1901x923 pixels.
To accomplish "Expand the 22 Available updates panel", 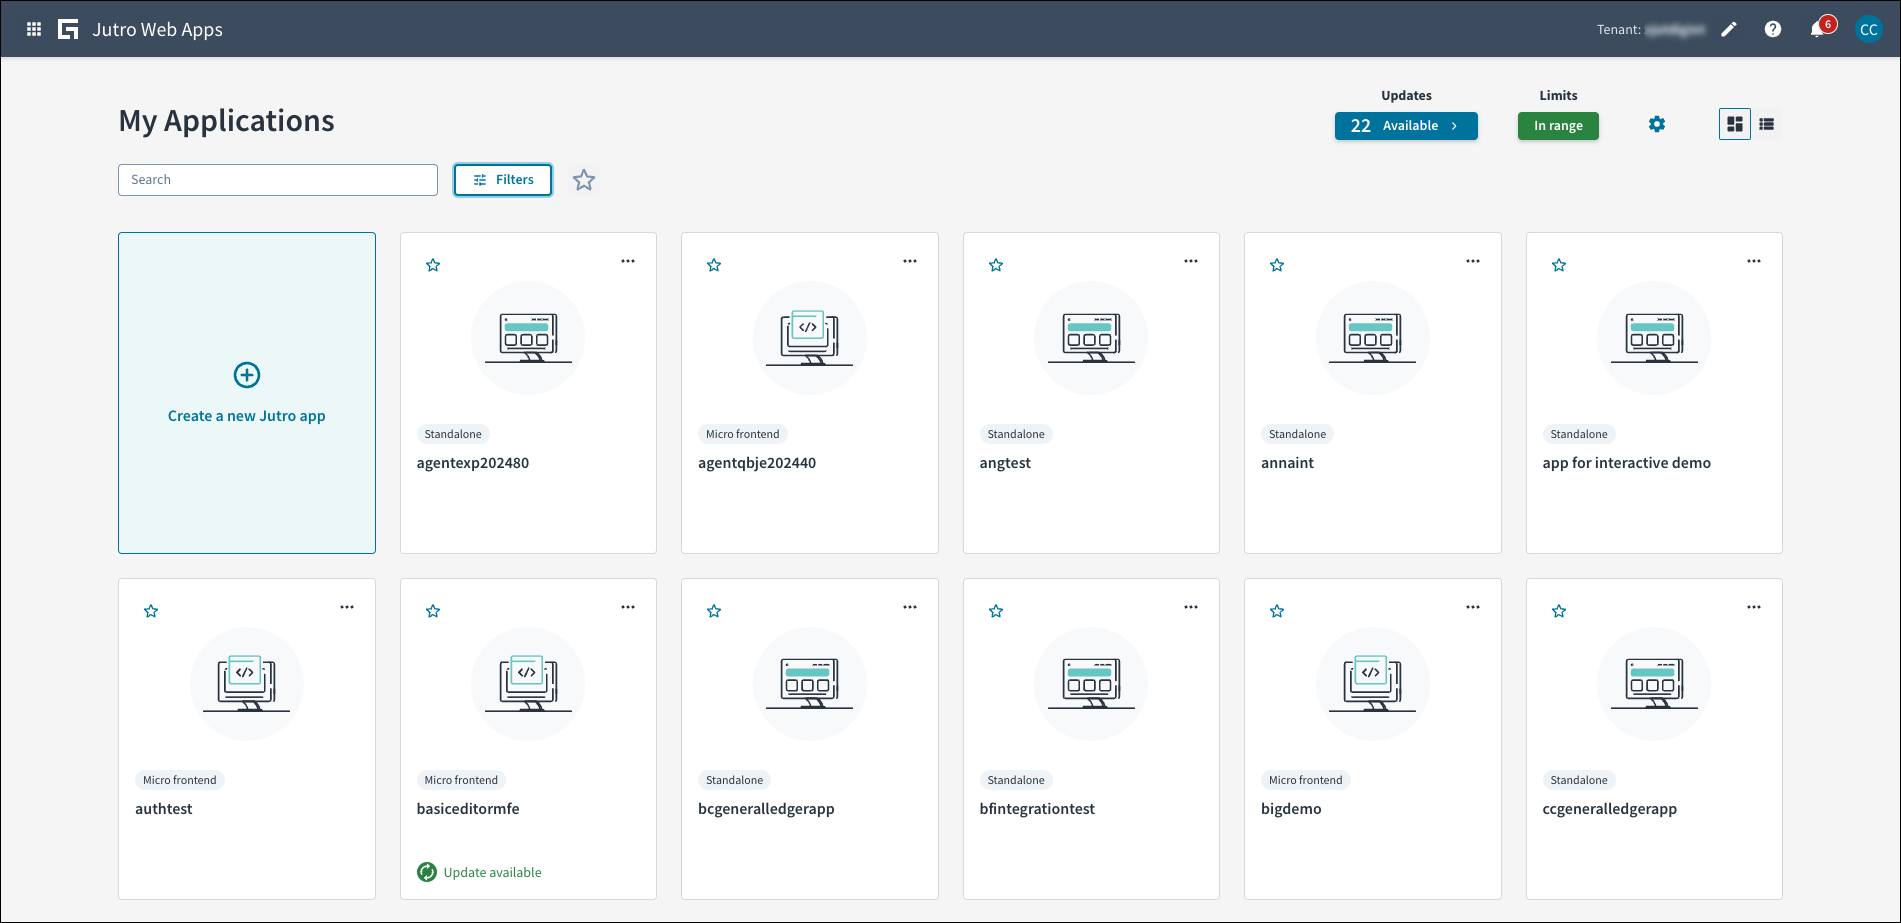I will 1405,125.
